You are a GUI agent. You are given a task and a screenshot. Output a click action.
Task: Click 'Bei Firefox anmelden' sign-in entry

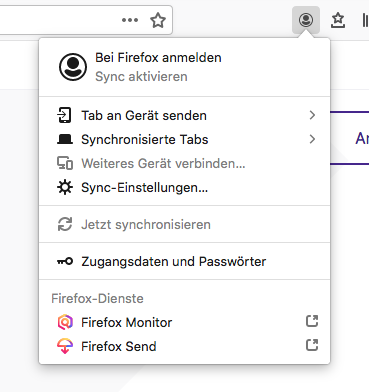(x=158, y=58)
